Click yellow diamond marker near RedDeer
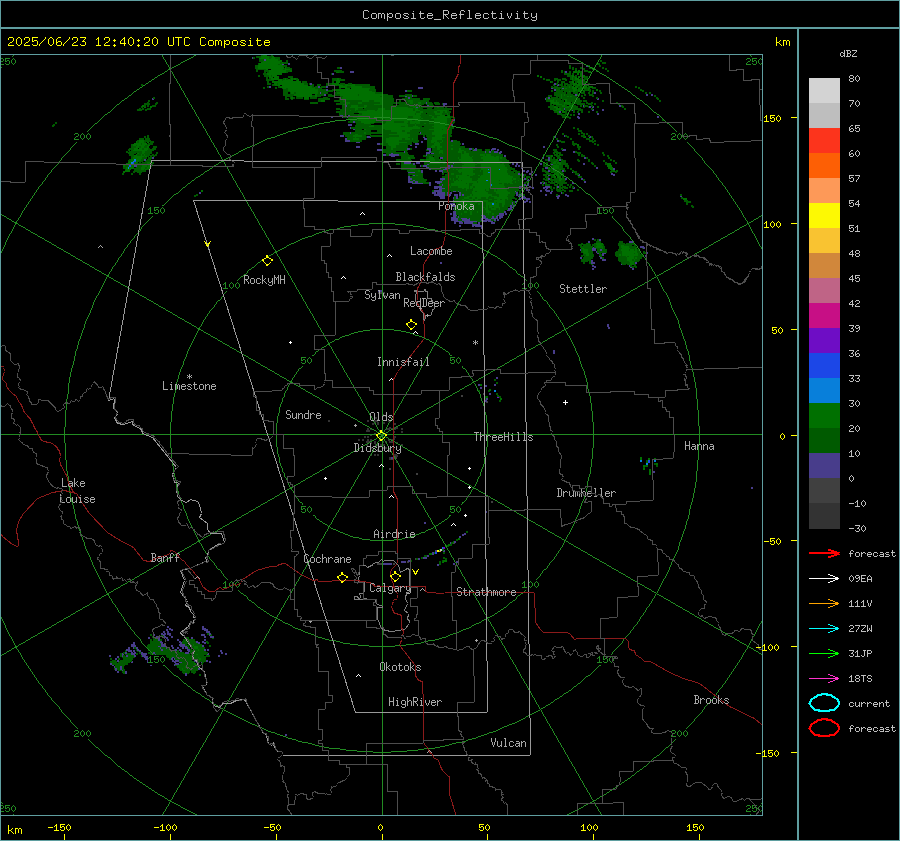900x841 pixels. [x=411, y=325]
